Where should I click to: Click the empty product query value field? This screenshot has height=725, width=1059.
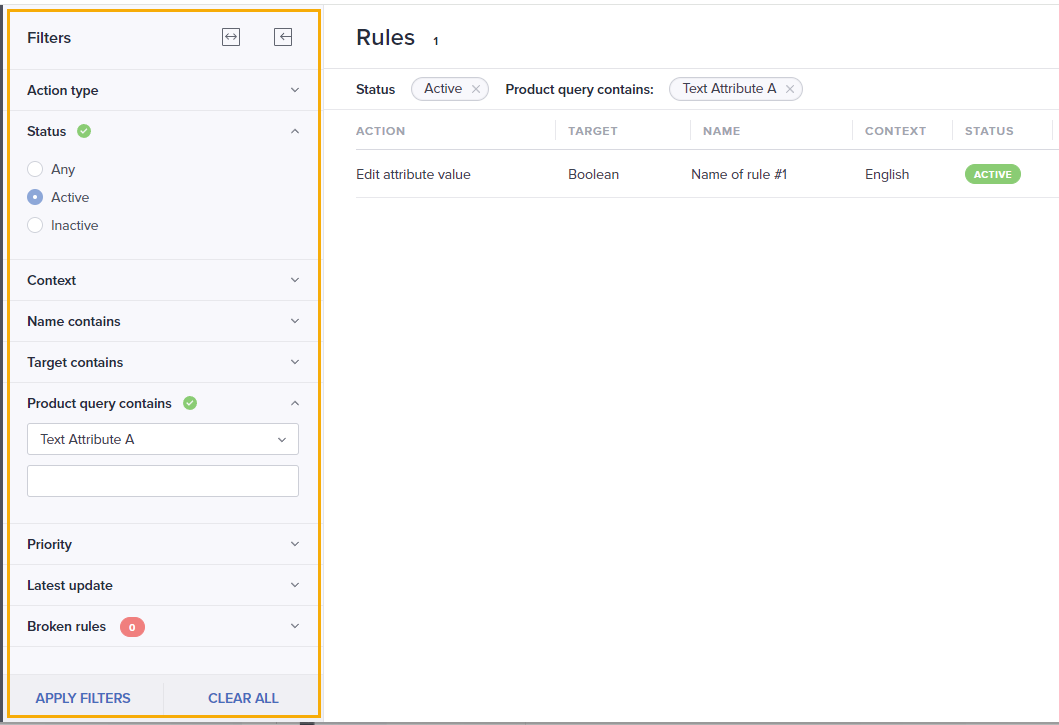click(163, 480)
